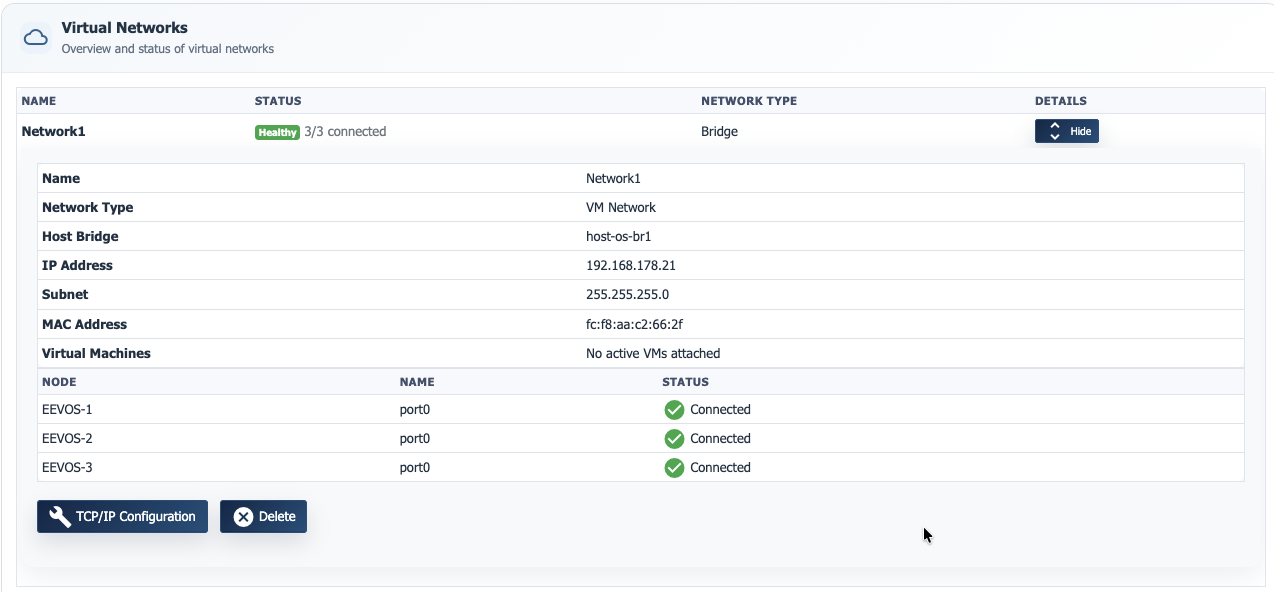Click the green checkmark beside EEVOS-2

(x=673, y=438)
